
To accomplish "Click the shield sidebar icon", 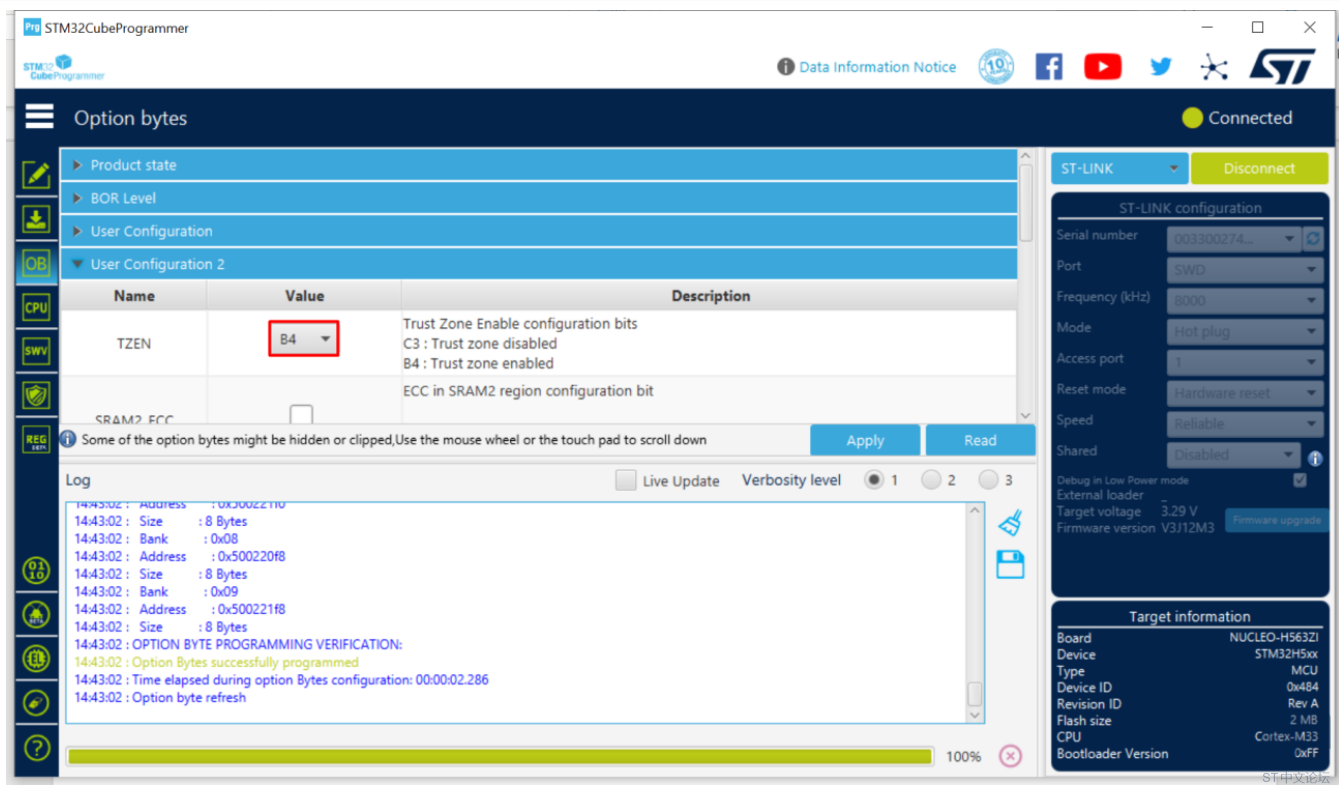I will coord(37,395).
